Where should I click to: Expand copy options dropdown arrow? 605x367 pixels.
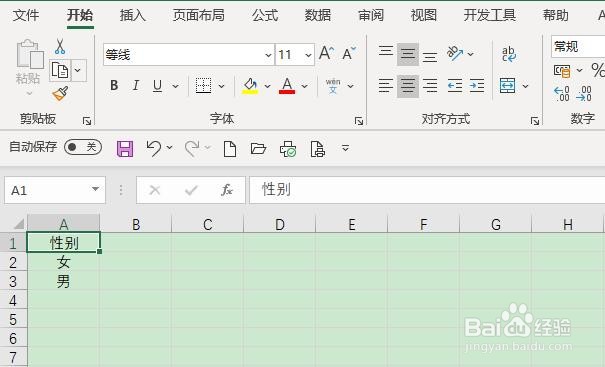click(x=78, y=71)
